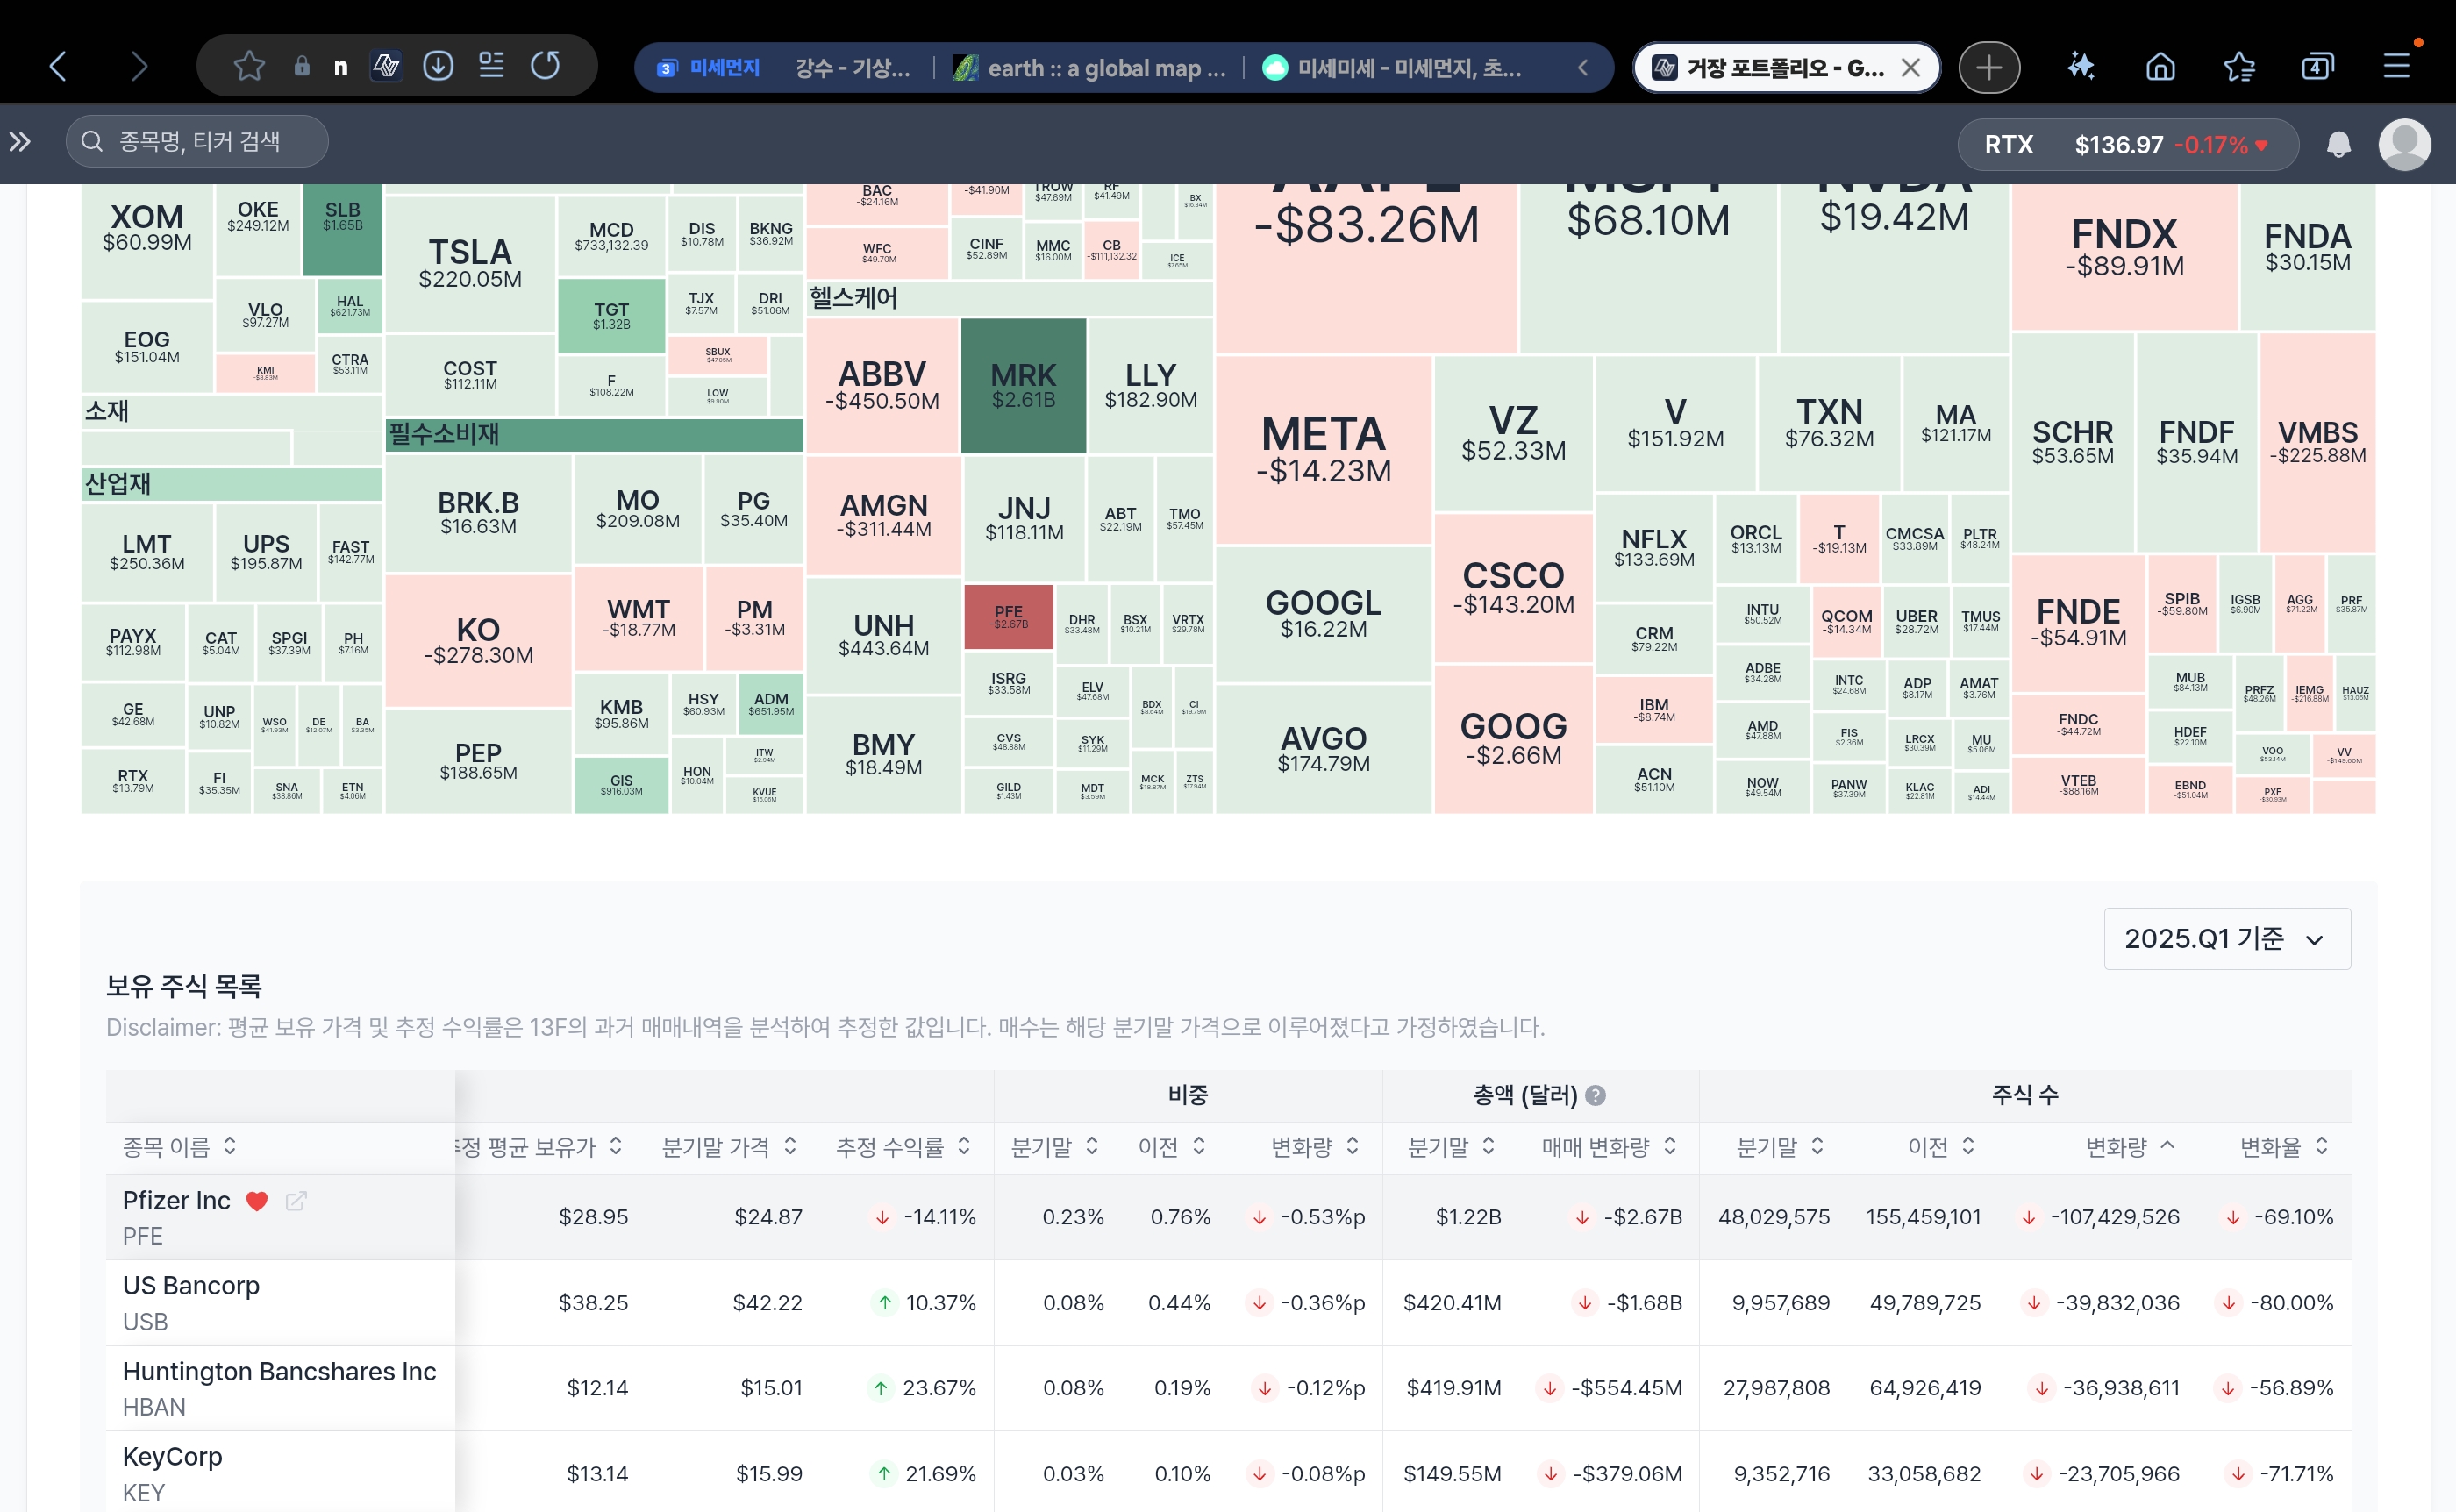Select the red PFE treemap tile
Viewport: 2456px width, 1512px height.
pos(1008,616)
